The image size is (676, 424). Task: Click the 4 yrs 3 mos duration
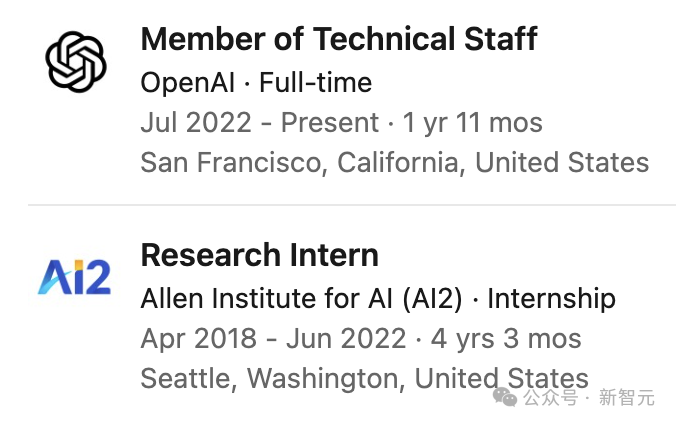tap(506, 338)
